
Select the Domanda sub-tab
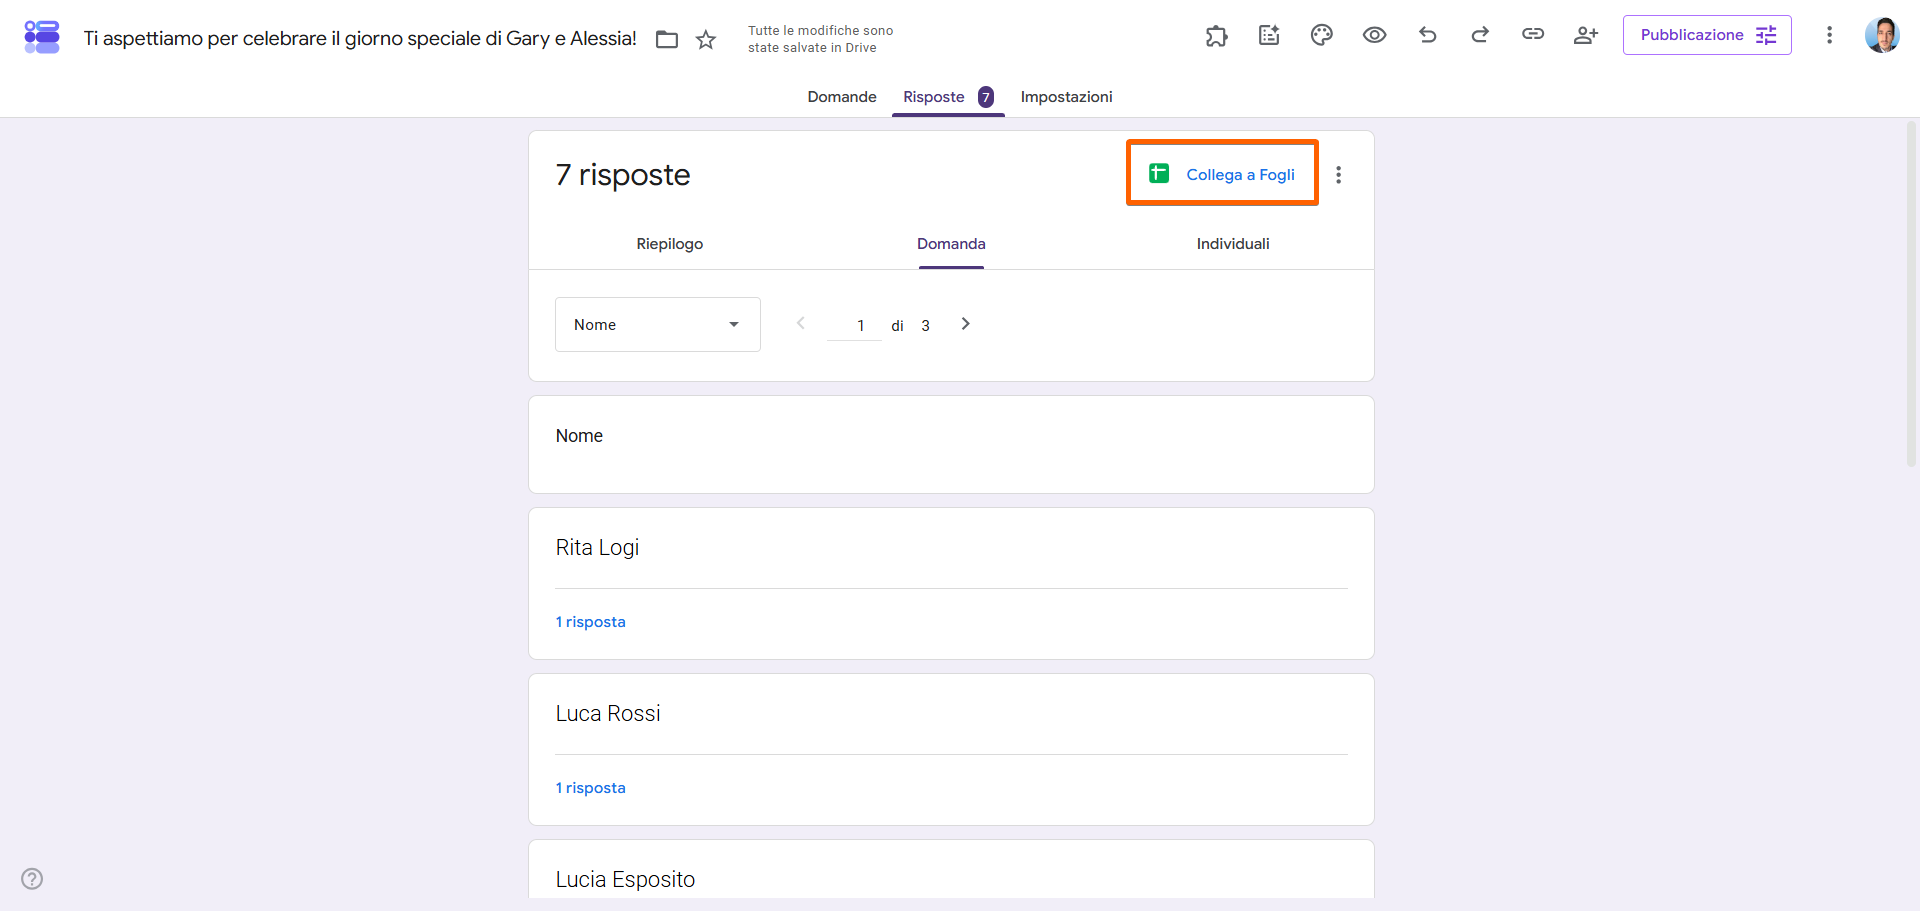tap(951, 244)
